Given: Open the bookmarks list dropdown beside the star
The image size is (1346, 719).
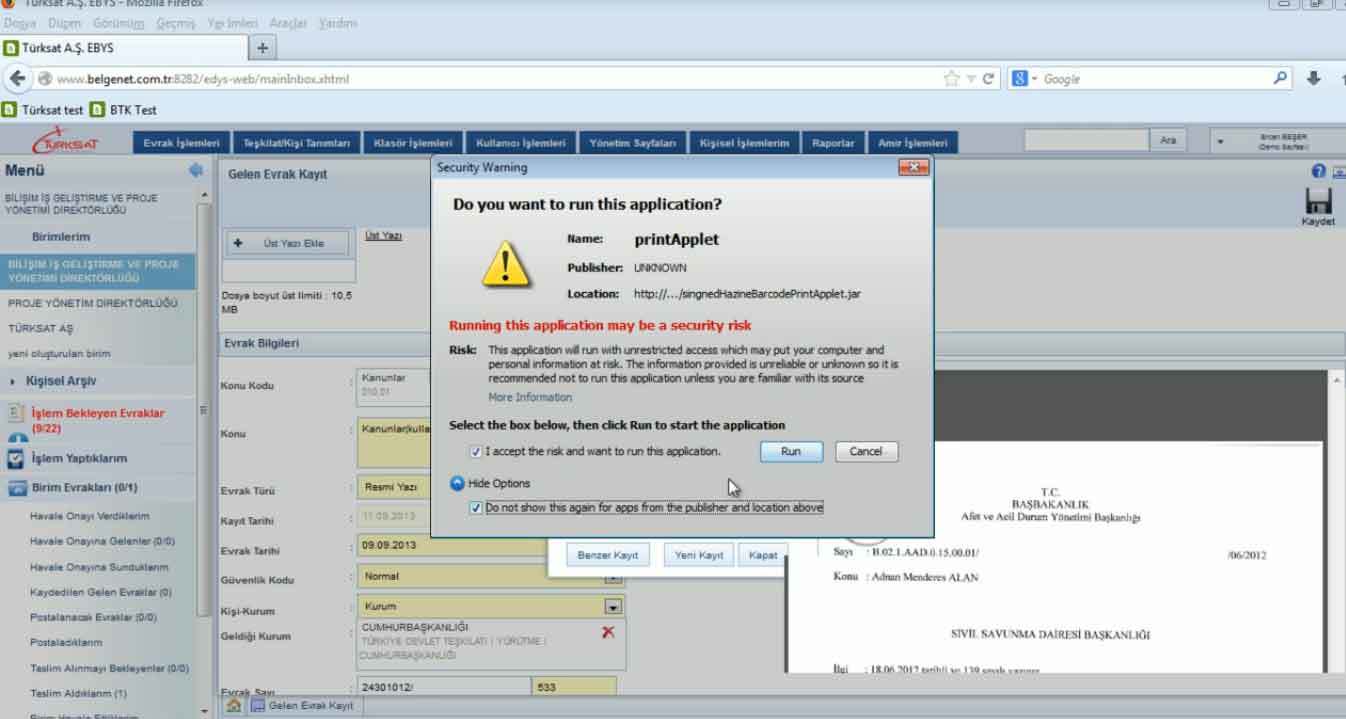Looking at the screenshot, I should tap(969, 79).
